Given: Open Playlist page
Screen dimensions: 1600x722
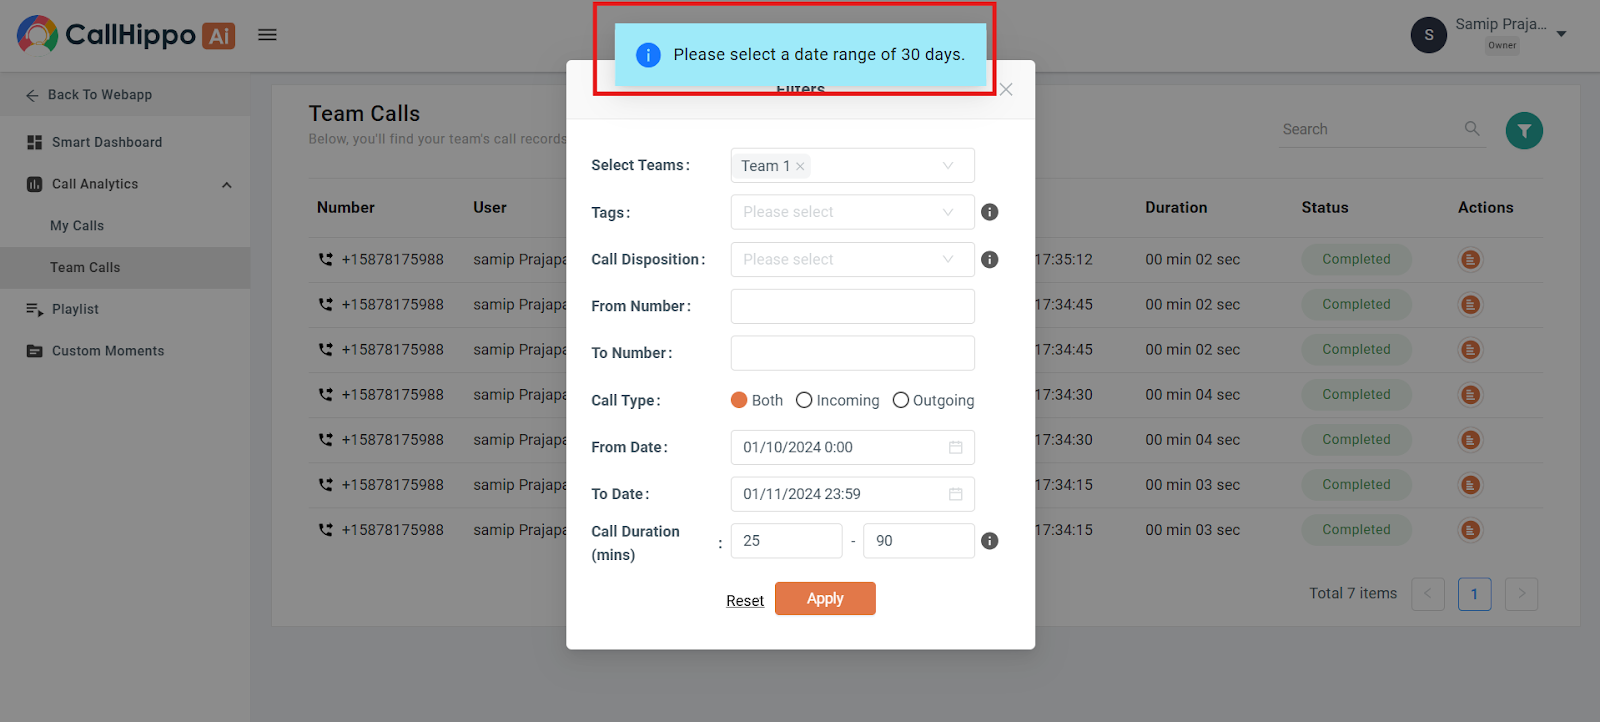Looking at the screenshot, I should coord(75,309).
